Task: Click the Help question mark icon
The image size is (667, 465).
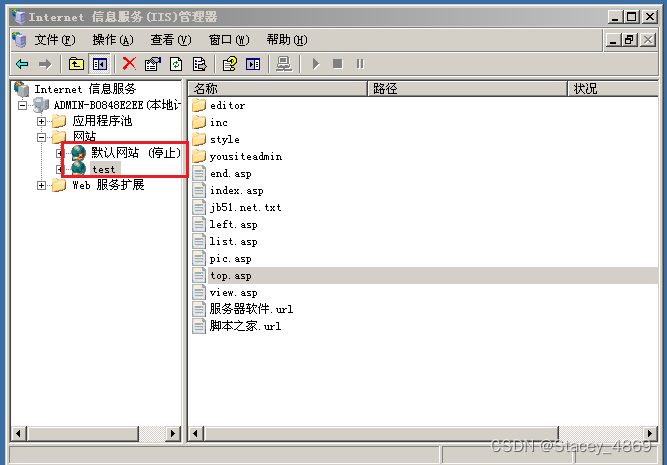Action: [230, 64]
